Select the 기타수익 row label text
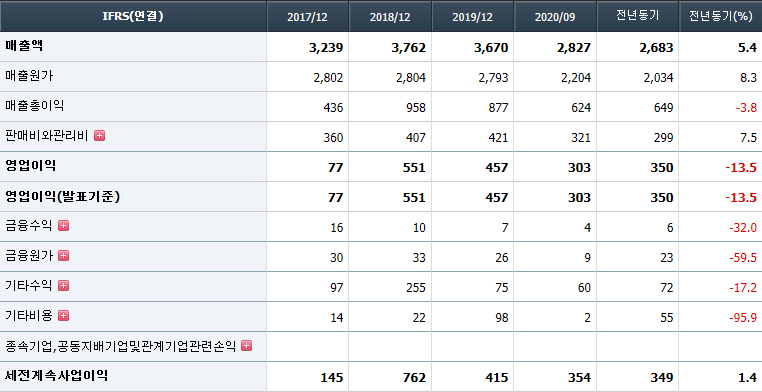This screenshot has width=762, height=392. click(29, 286)
